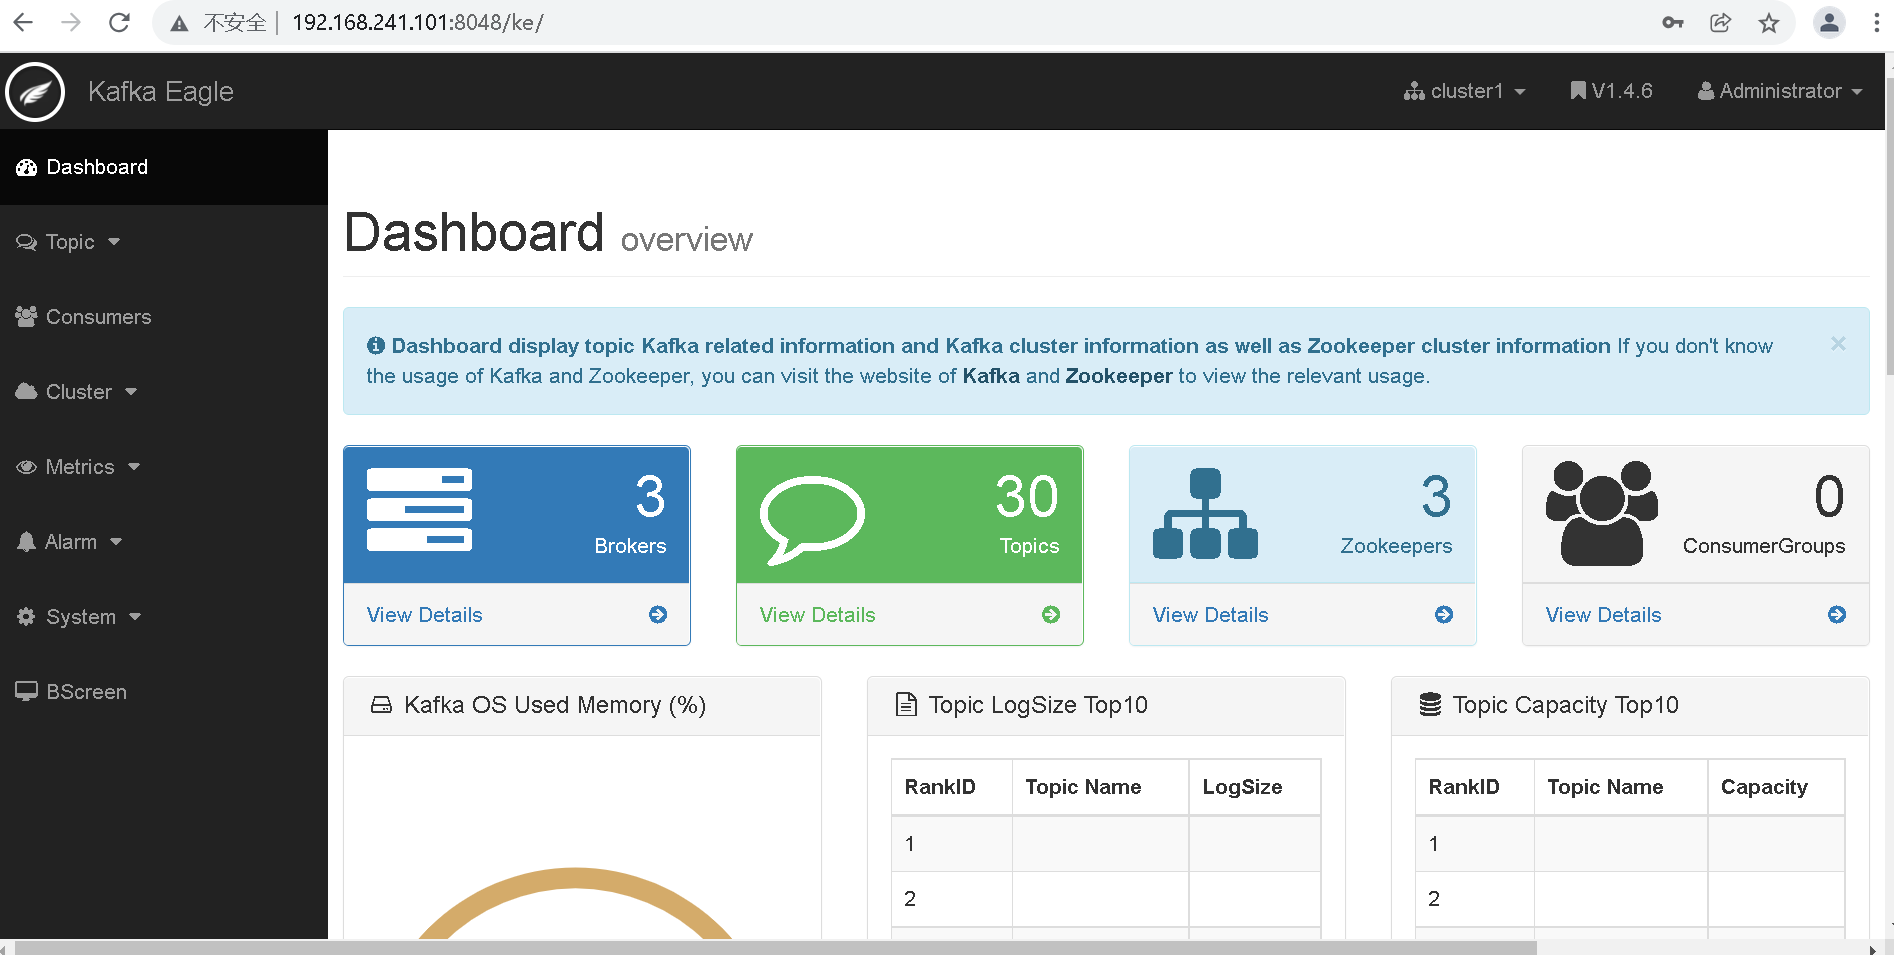The height and width of the screenshot is (955, 1894).
Task: Visit the Kafka website link
Action: pyautogui.click(x=991, y=376)
